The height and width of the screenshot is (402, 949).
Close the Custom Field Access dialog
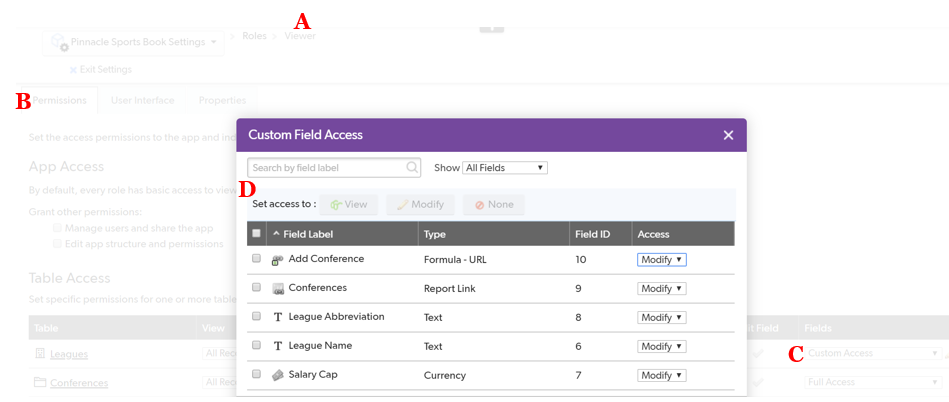tap(728, 135)
